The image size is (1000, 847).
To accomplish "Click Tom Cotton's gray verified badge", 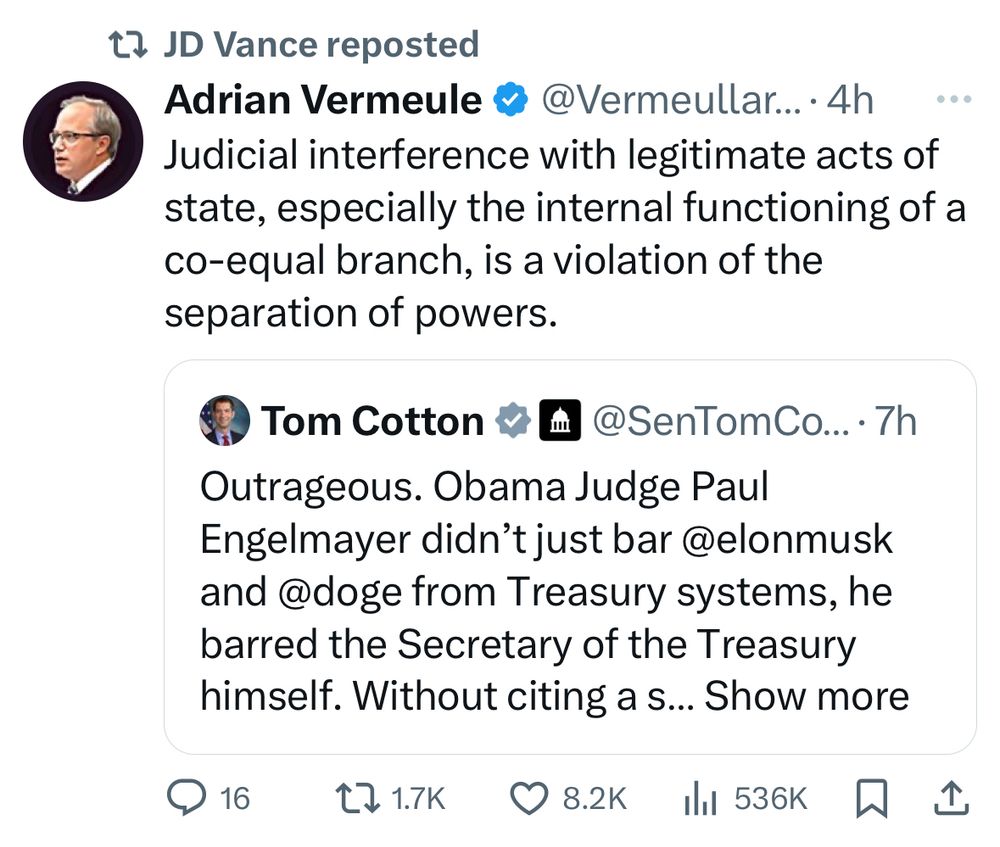I will [513, 421].
